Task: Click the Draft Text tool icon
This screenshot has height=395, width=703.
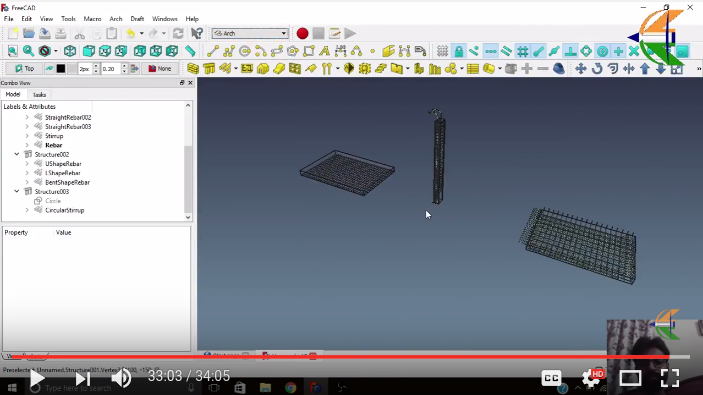Action: (x=325, y=51)
